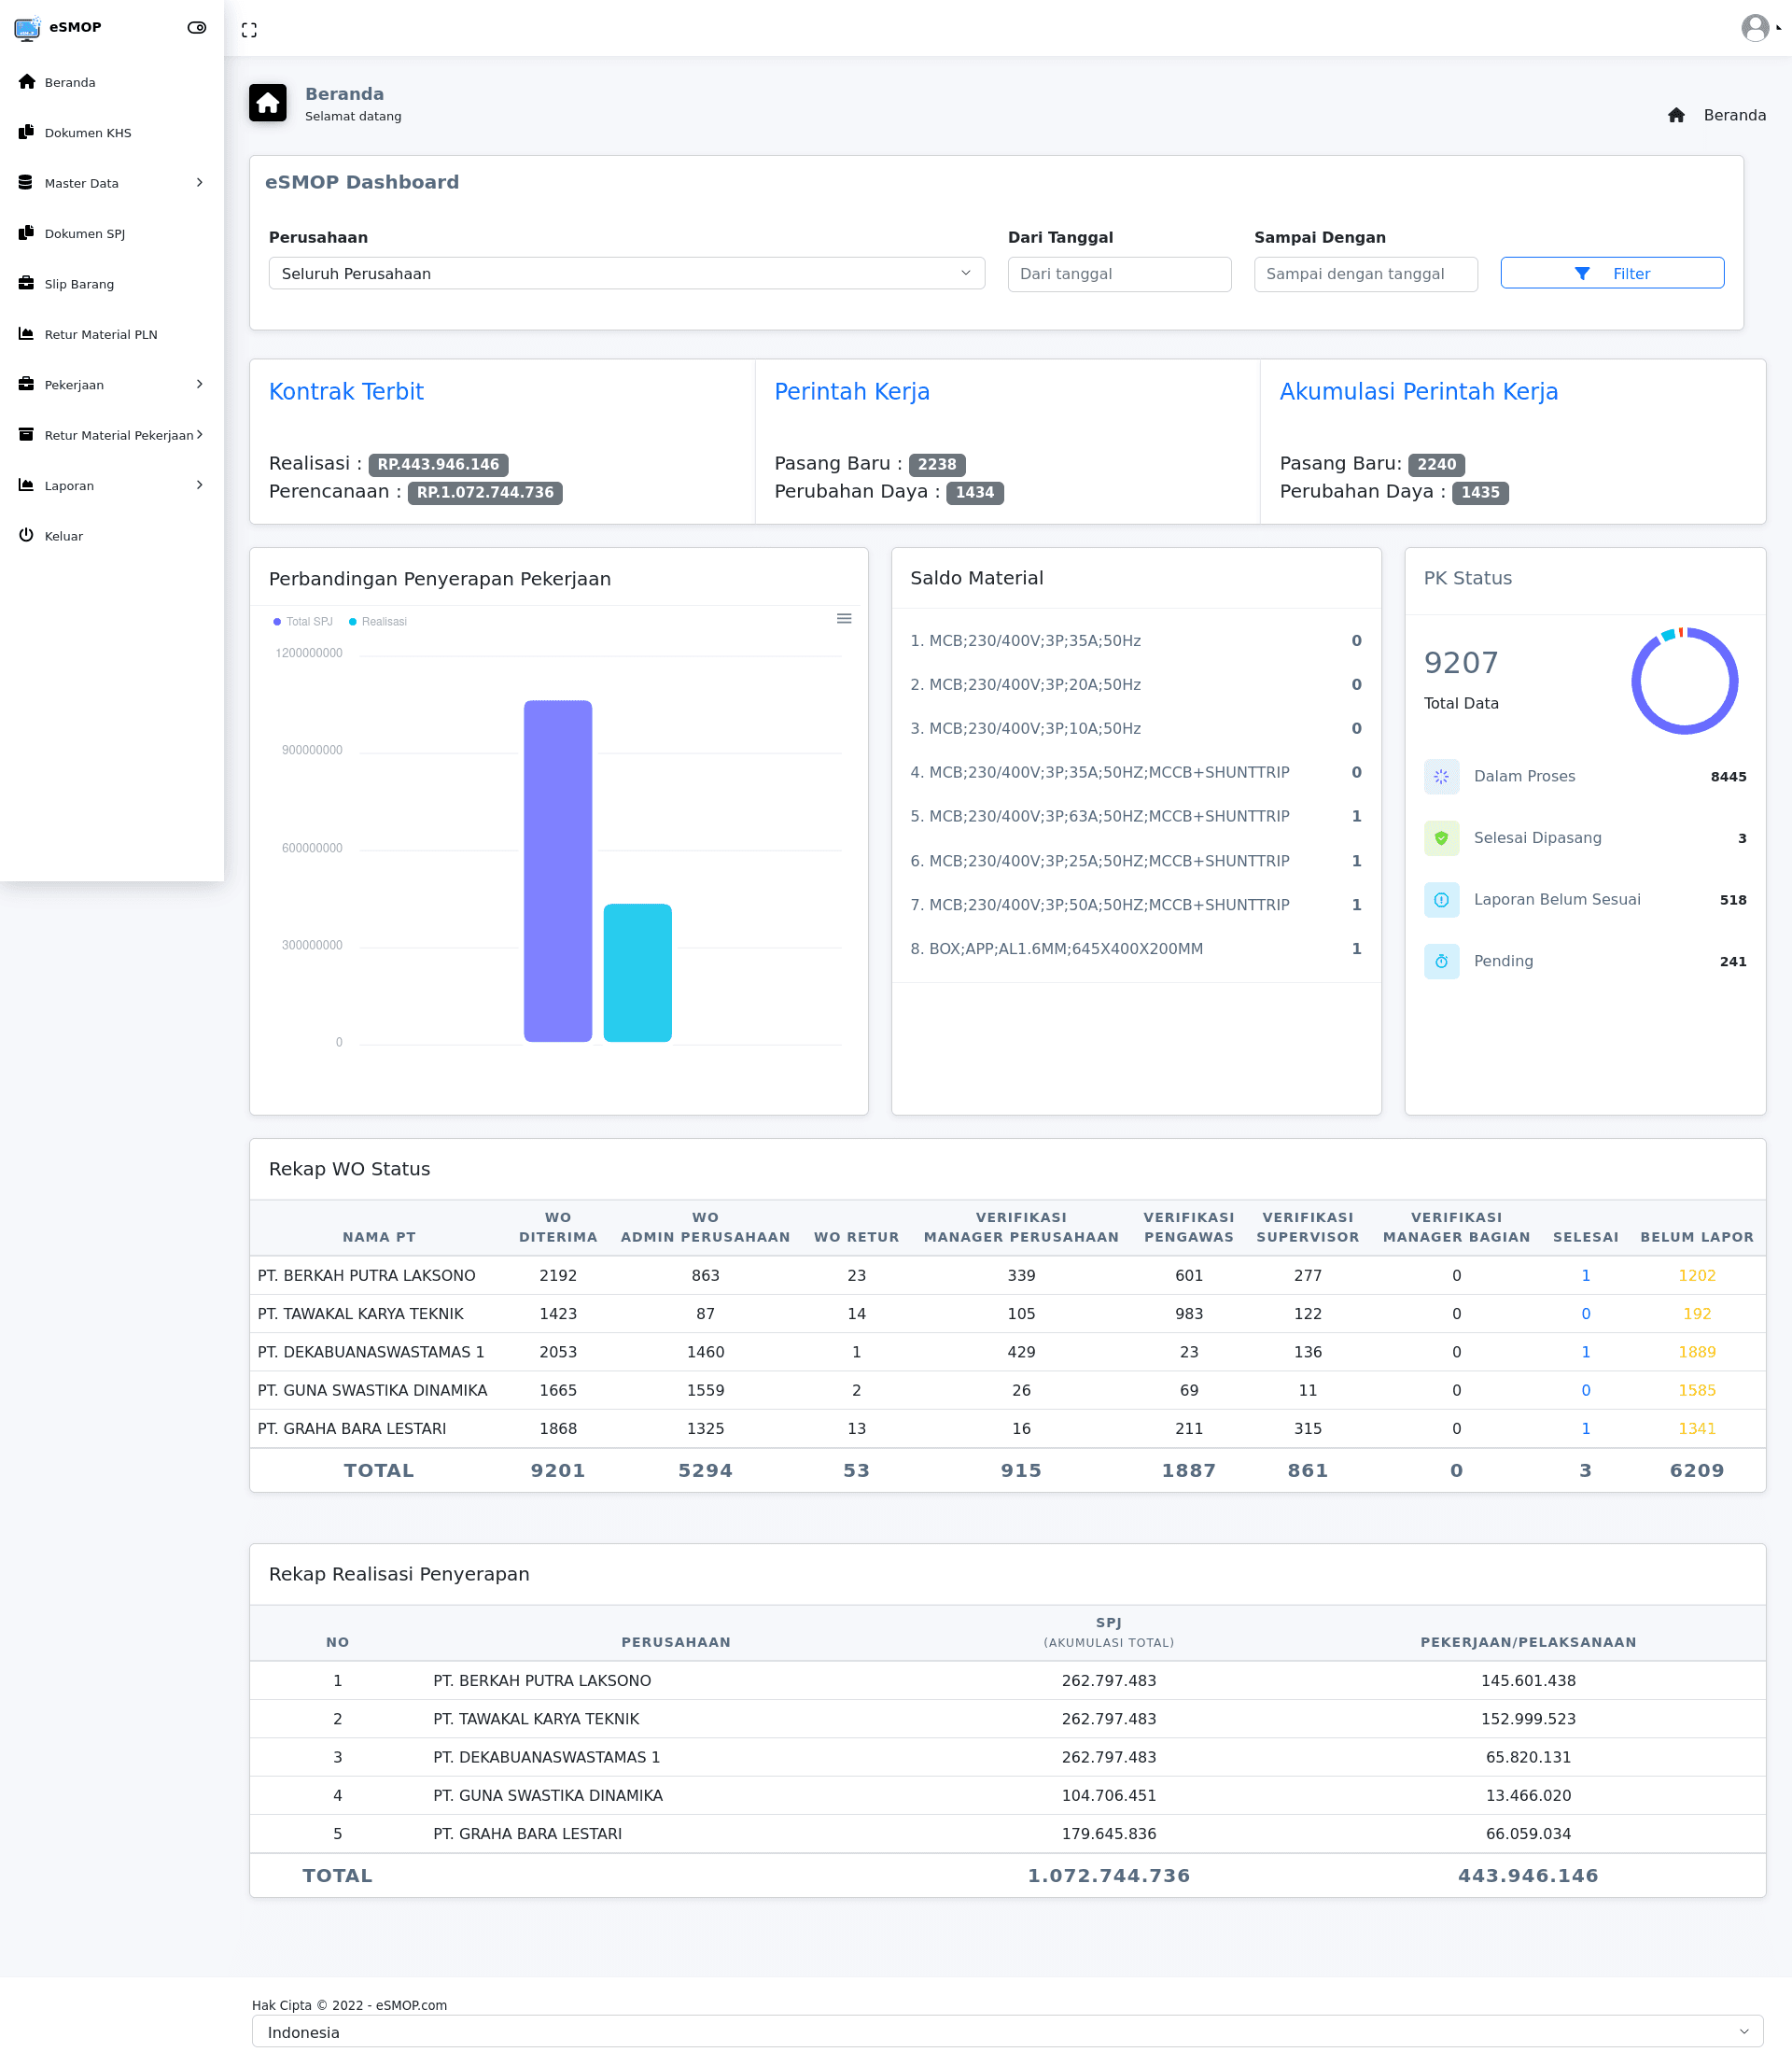Click the cyan Realisasi bar

[638, 973]
